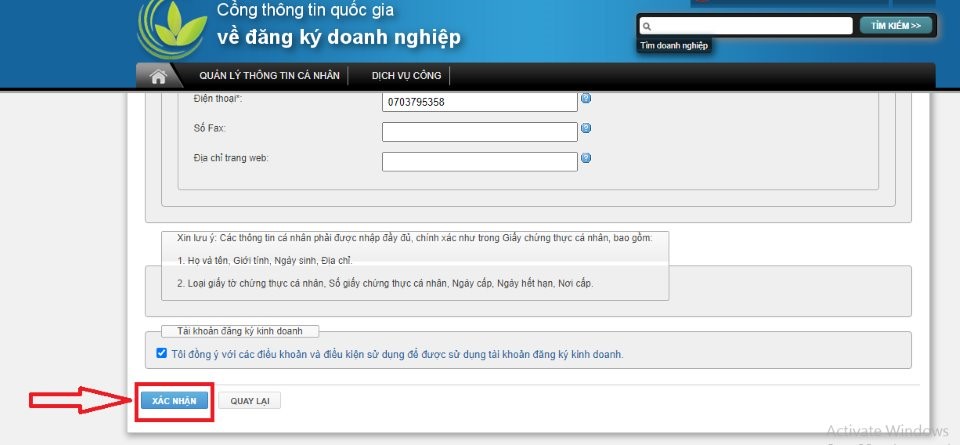The width and height of the screenshot is (960, 445).
Task: Click the home icon in navigation bar
Action: pos(157,76)
